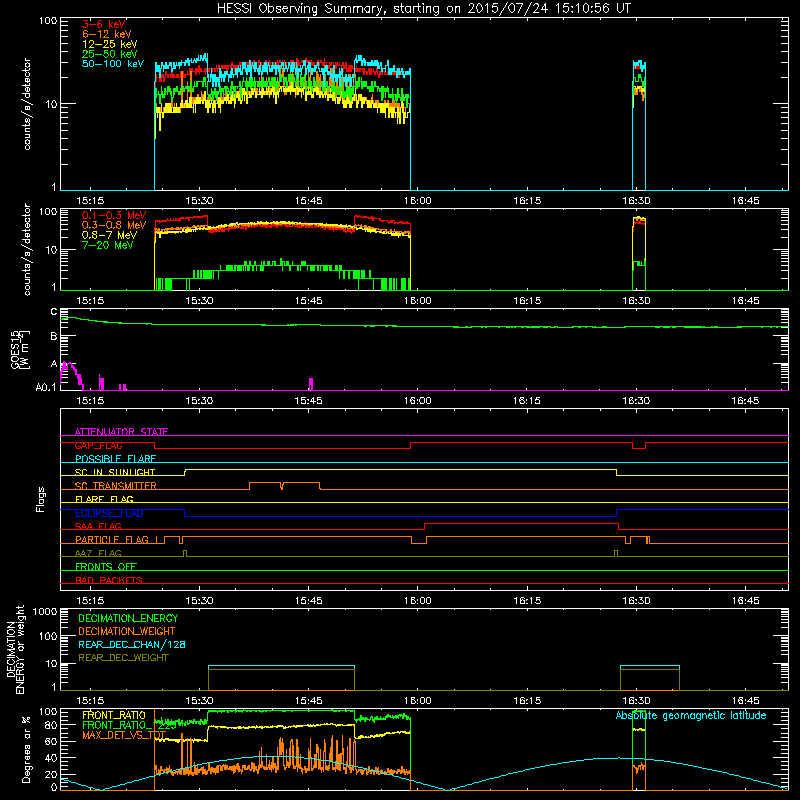800x800 pixels.
Task: Select the POSSIBLE_FLARE flag label
Action: (115, 459)
